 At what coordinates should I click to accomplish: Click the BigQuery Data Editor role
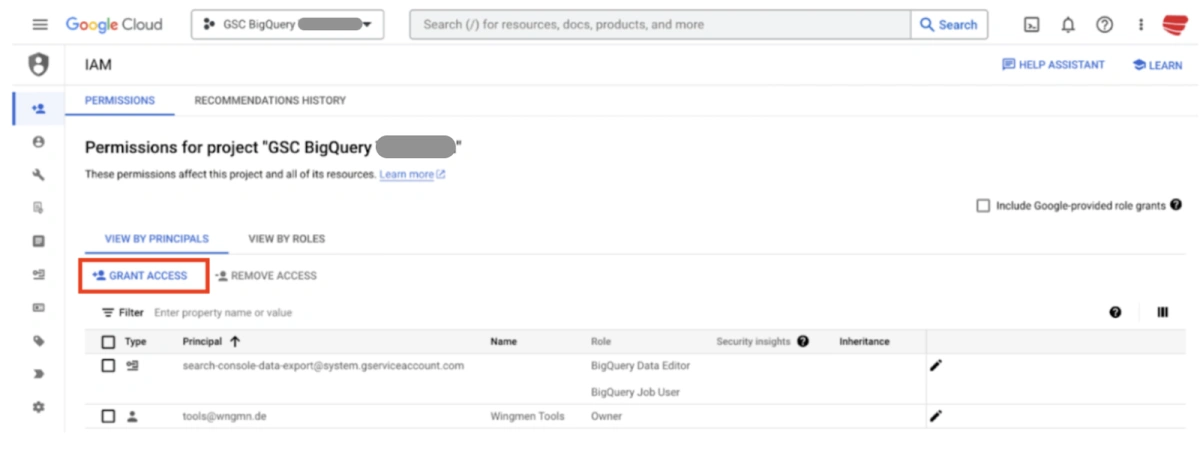click(640, 365)
